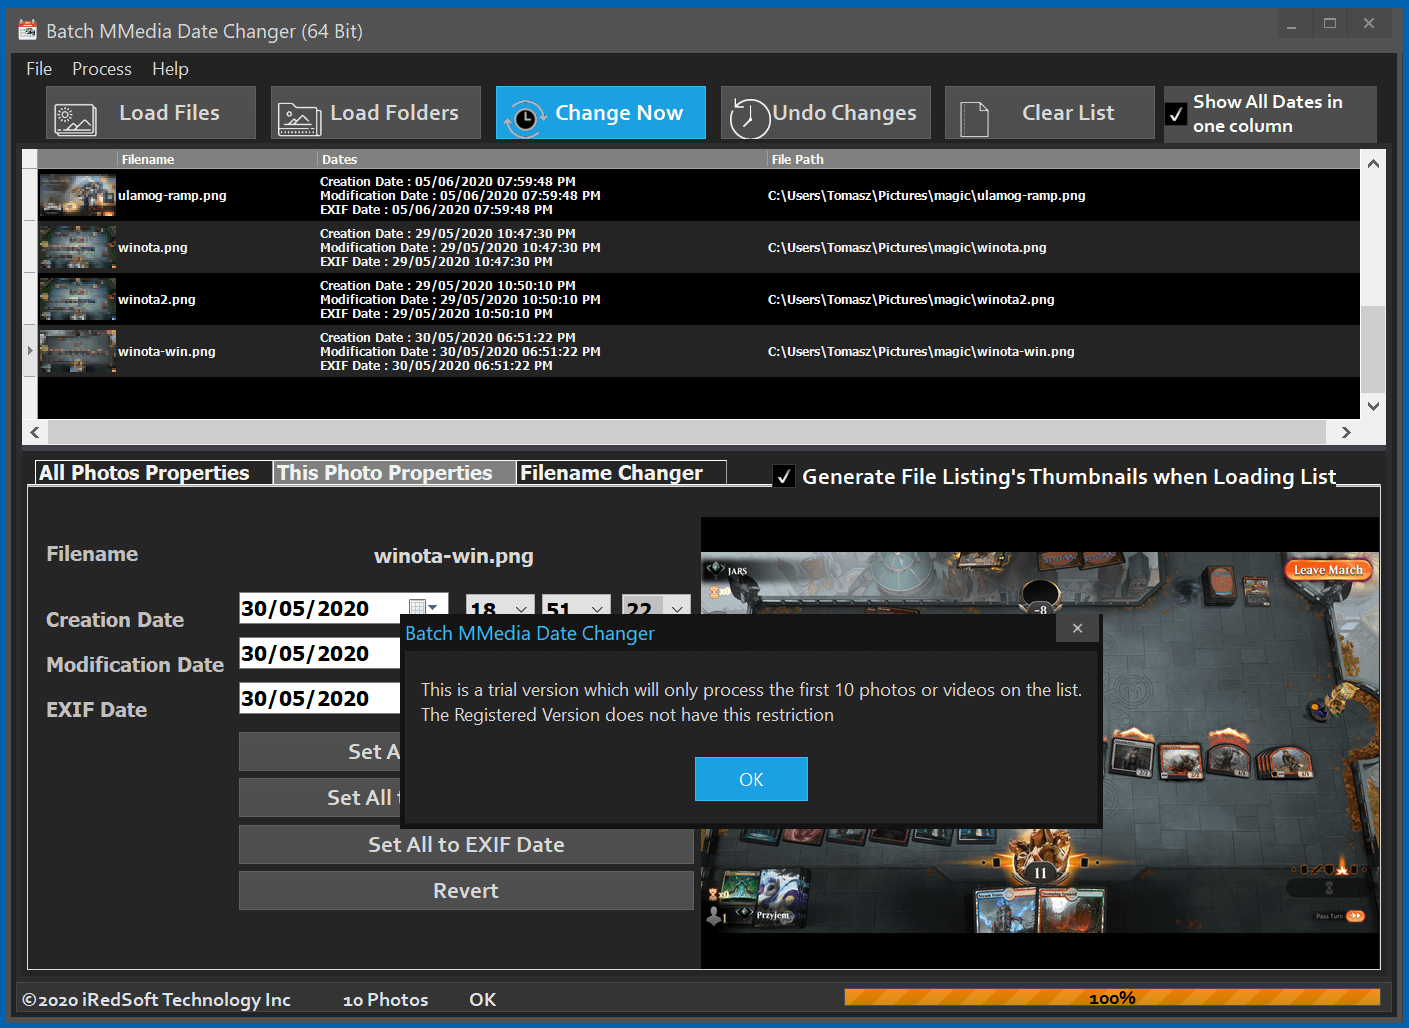Click the 10 Photos status text
The height and width of the screenshot is (1028, 1409).
(385, 999)
